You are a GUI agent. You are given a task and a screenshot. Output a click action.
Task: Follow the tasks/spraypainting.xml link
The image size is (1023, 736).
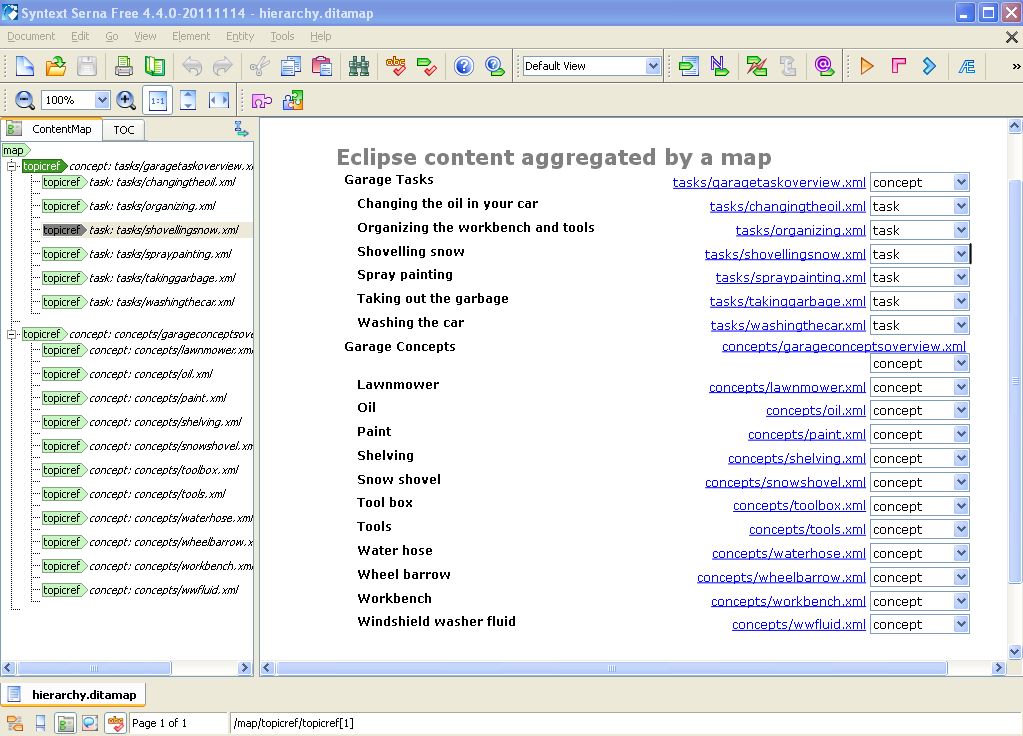791,278
